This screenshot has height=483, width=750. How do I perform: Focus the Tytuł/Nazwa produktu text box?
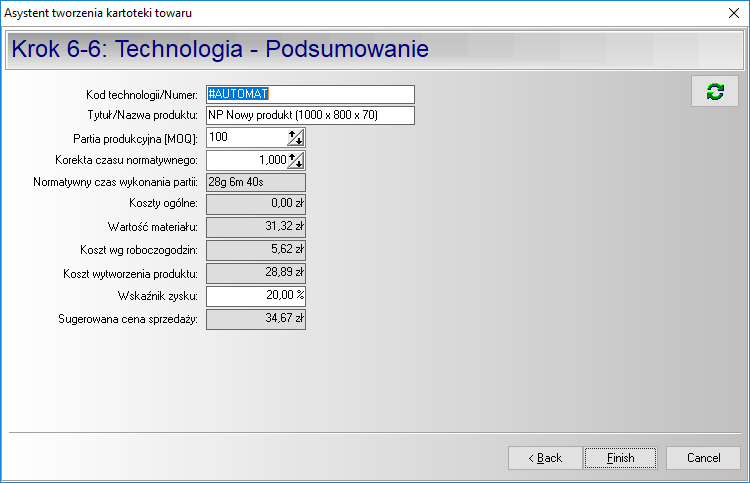(x=309, y=116)
